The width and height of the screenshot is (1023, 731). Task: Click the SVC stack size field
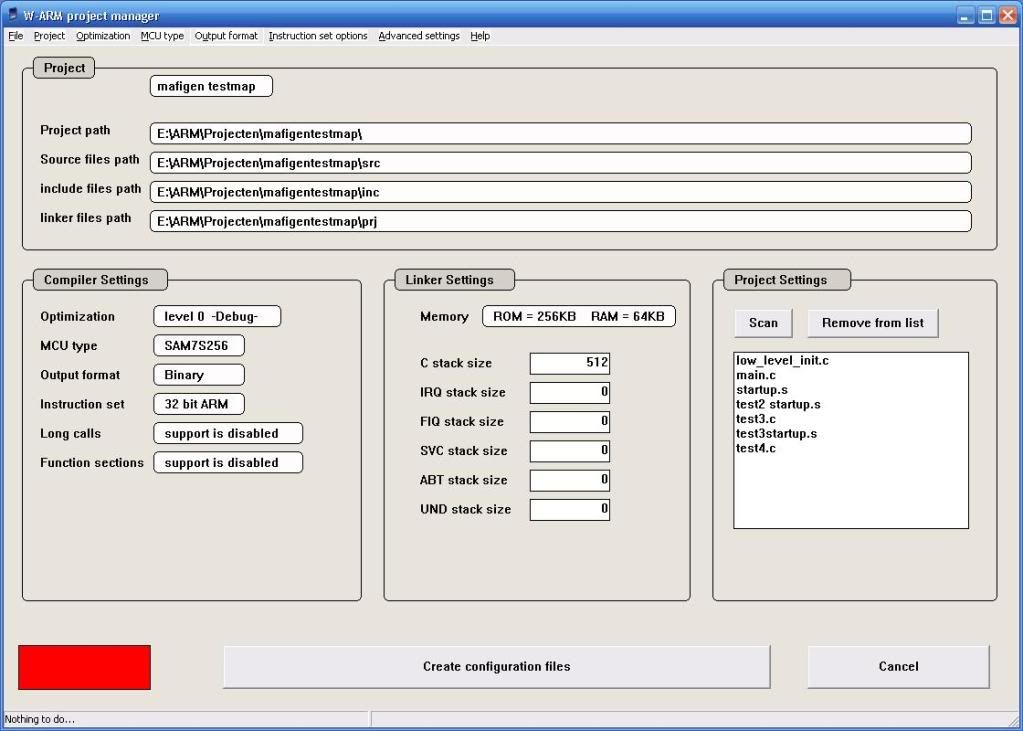570,451
